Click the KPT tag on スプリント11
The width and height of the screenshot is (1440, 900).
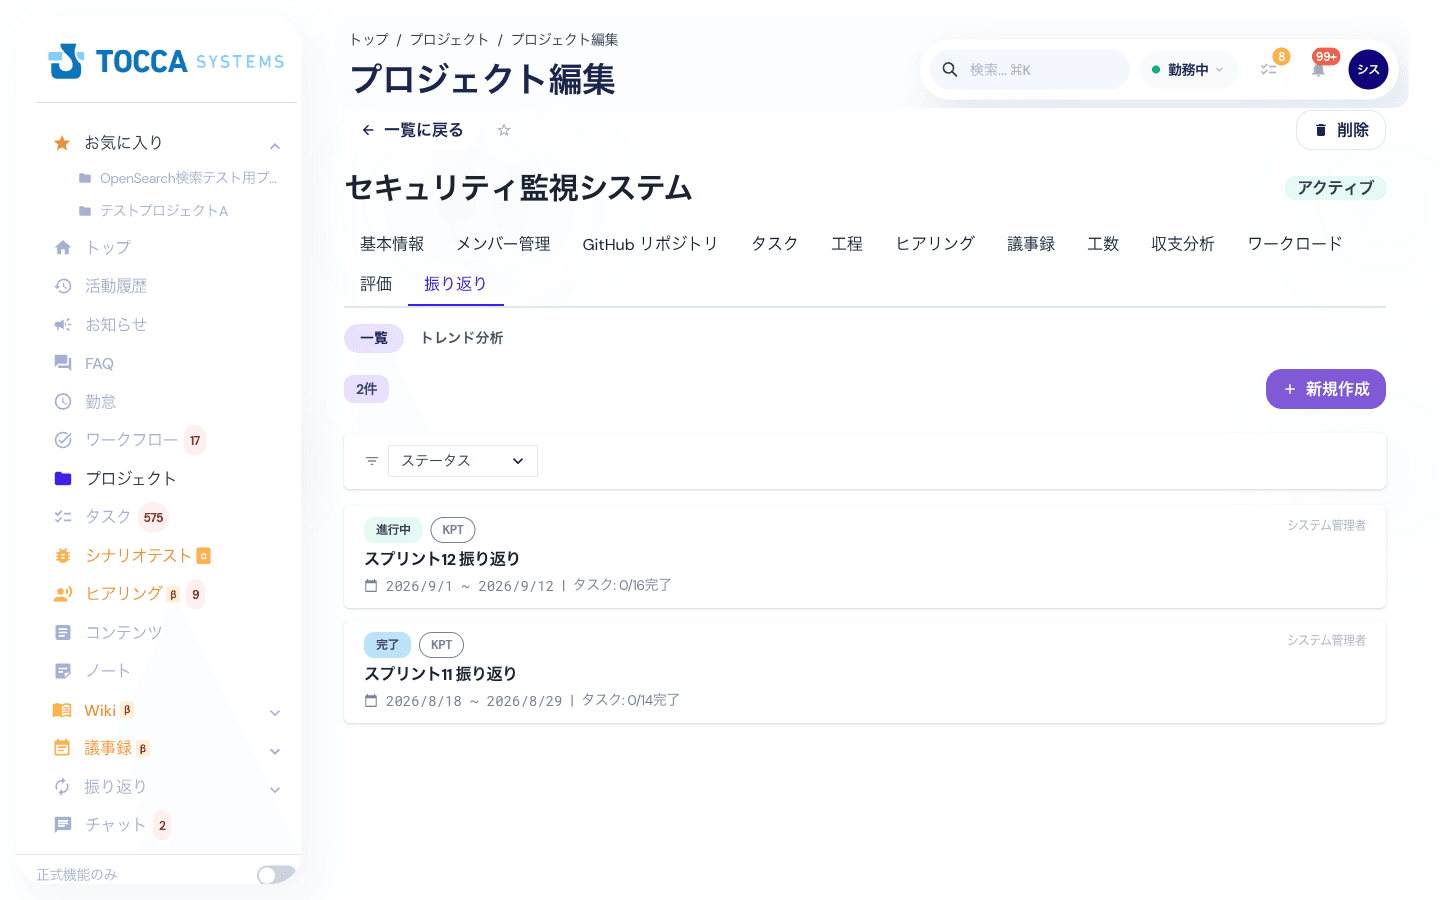tap(441, 645)
